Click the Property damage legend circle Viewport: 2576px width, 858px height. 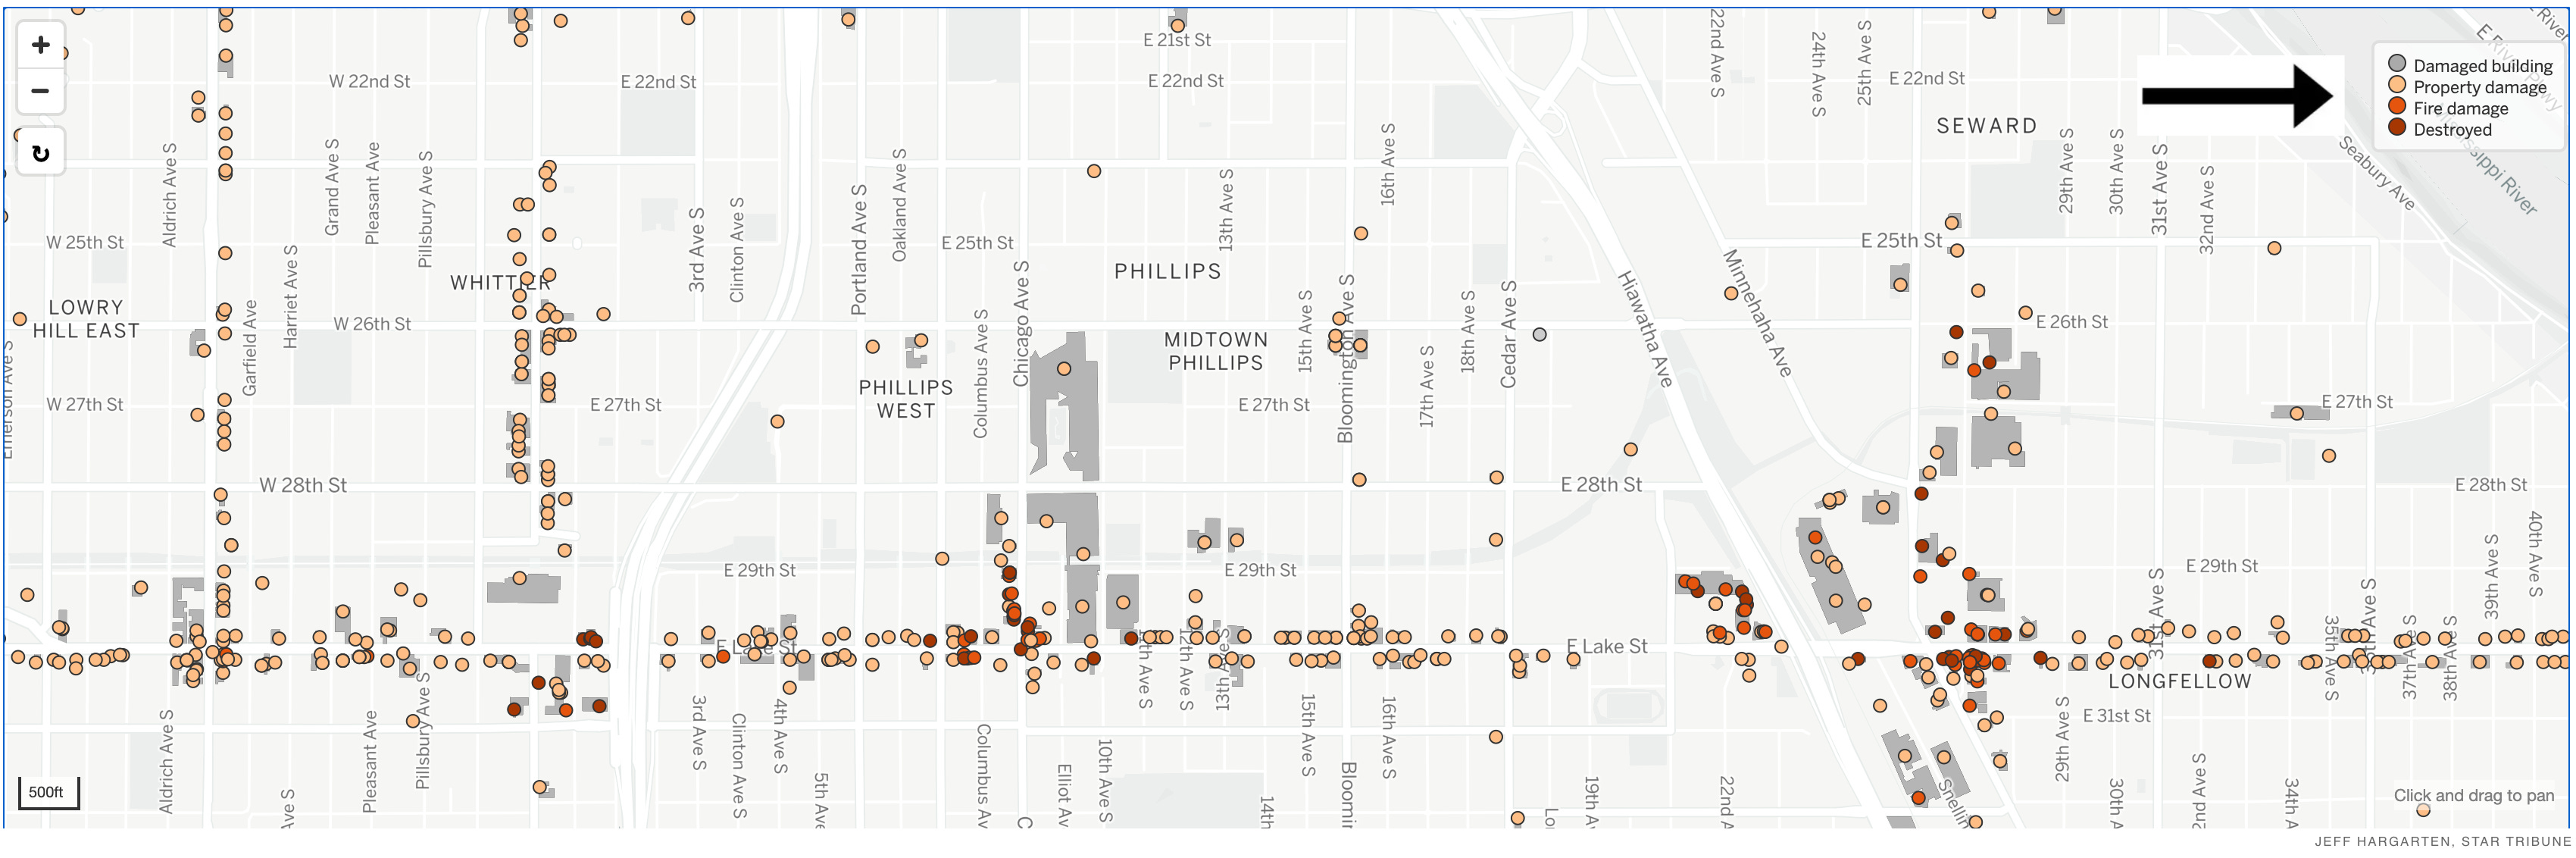pyautogui.click(x=2396, y=85)
